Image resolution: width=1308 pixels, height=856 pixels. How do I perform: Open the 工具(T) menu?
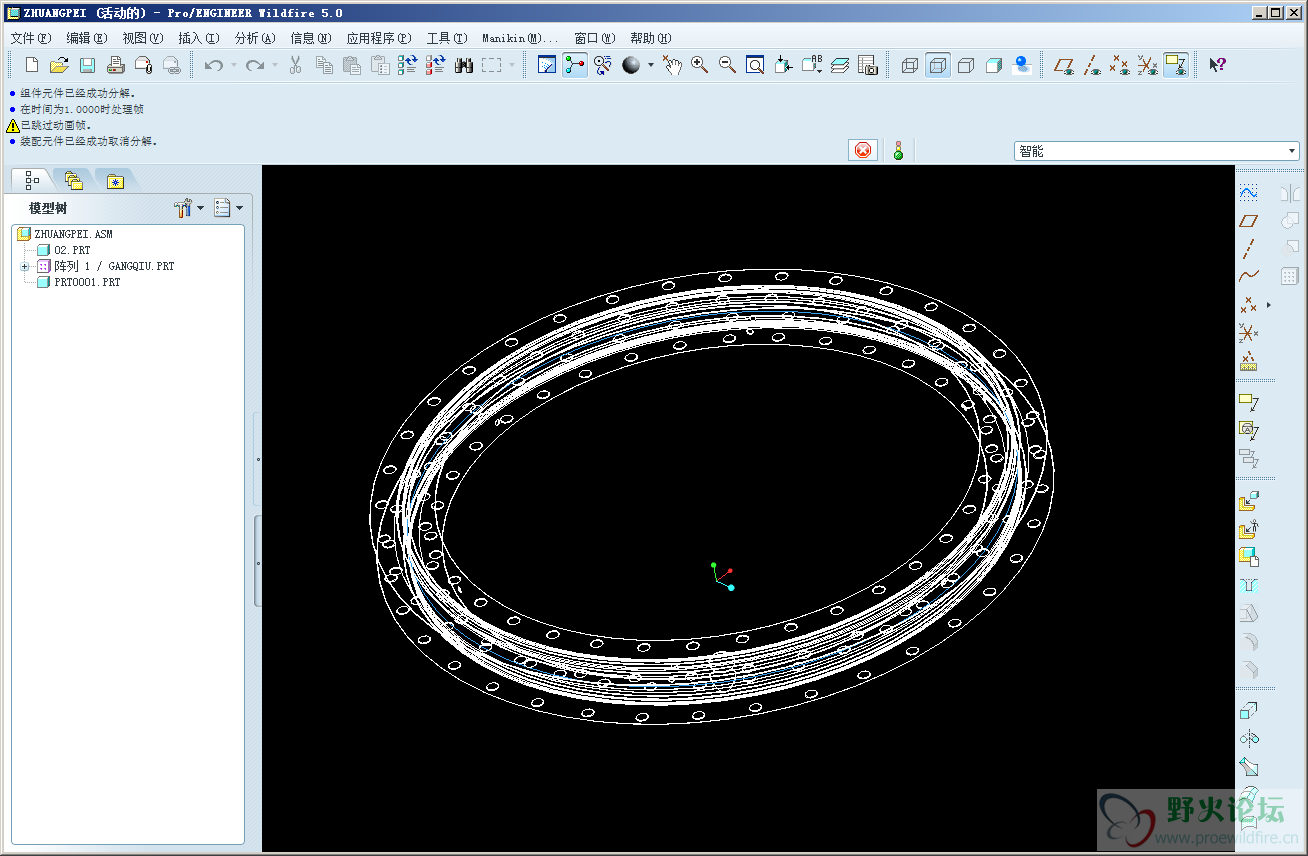446,38
